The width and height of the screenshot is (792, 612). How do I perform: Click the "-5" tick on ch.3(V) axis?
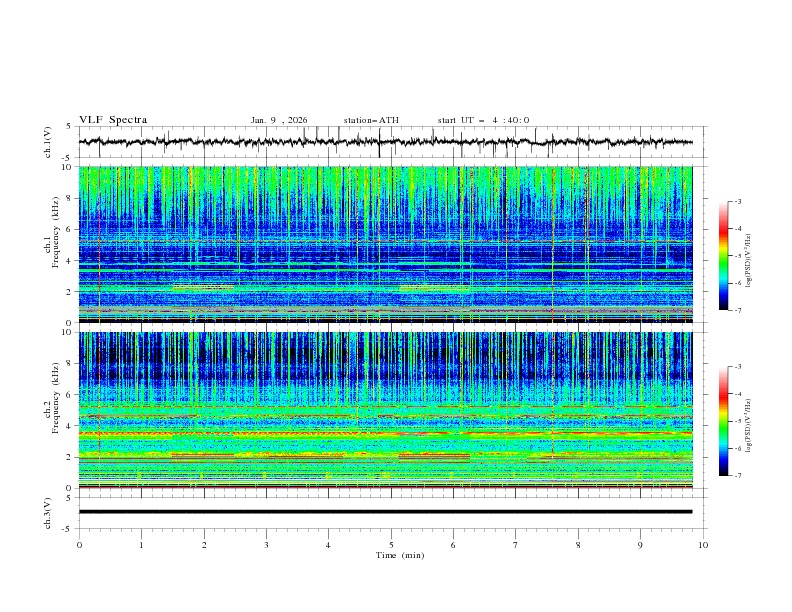[x=67, y=529]
